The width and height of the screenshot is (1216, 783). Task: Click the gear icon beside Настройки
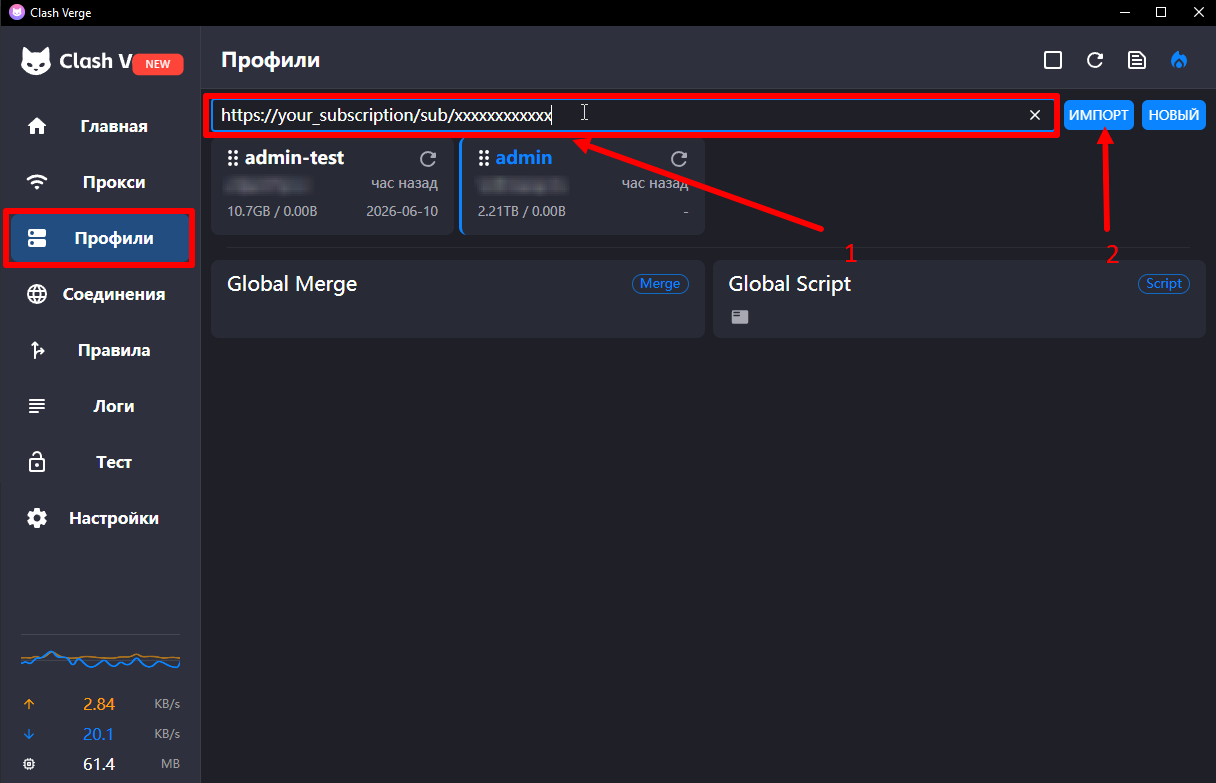(37, 518)
